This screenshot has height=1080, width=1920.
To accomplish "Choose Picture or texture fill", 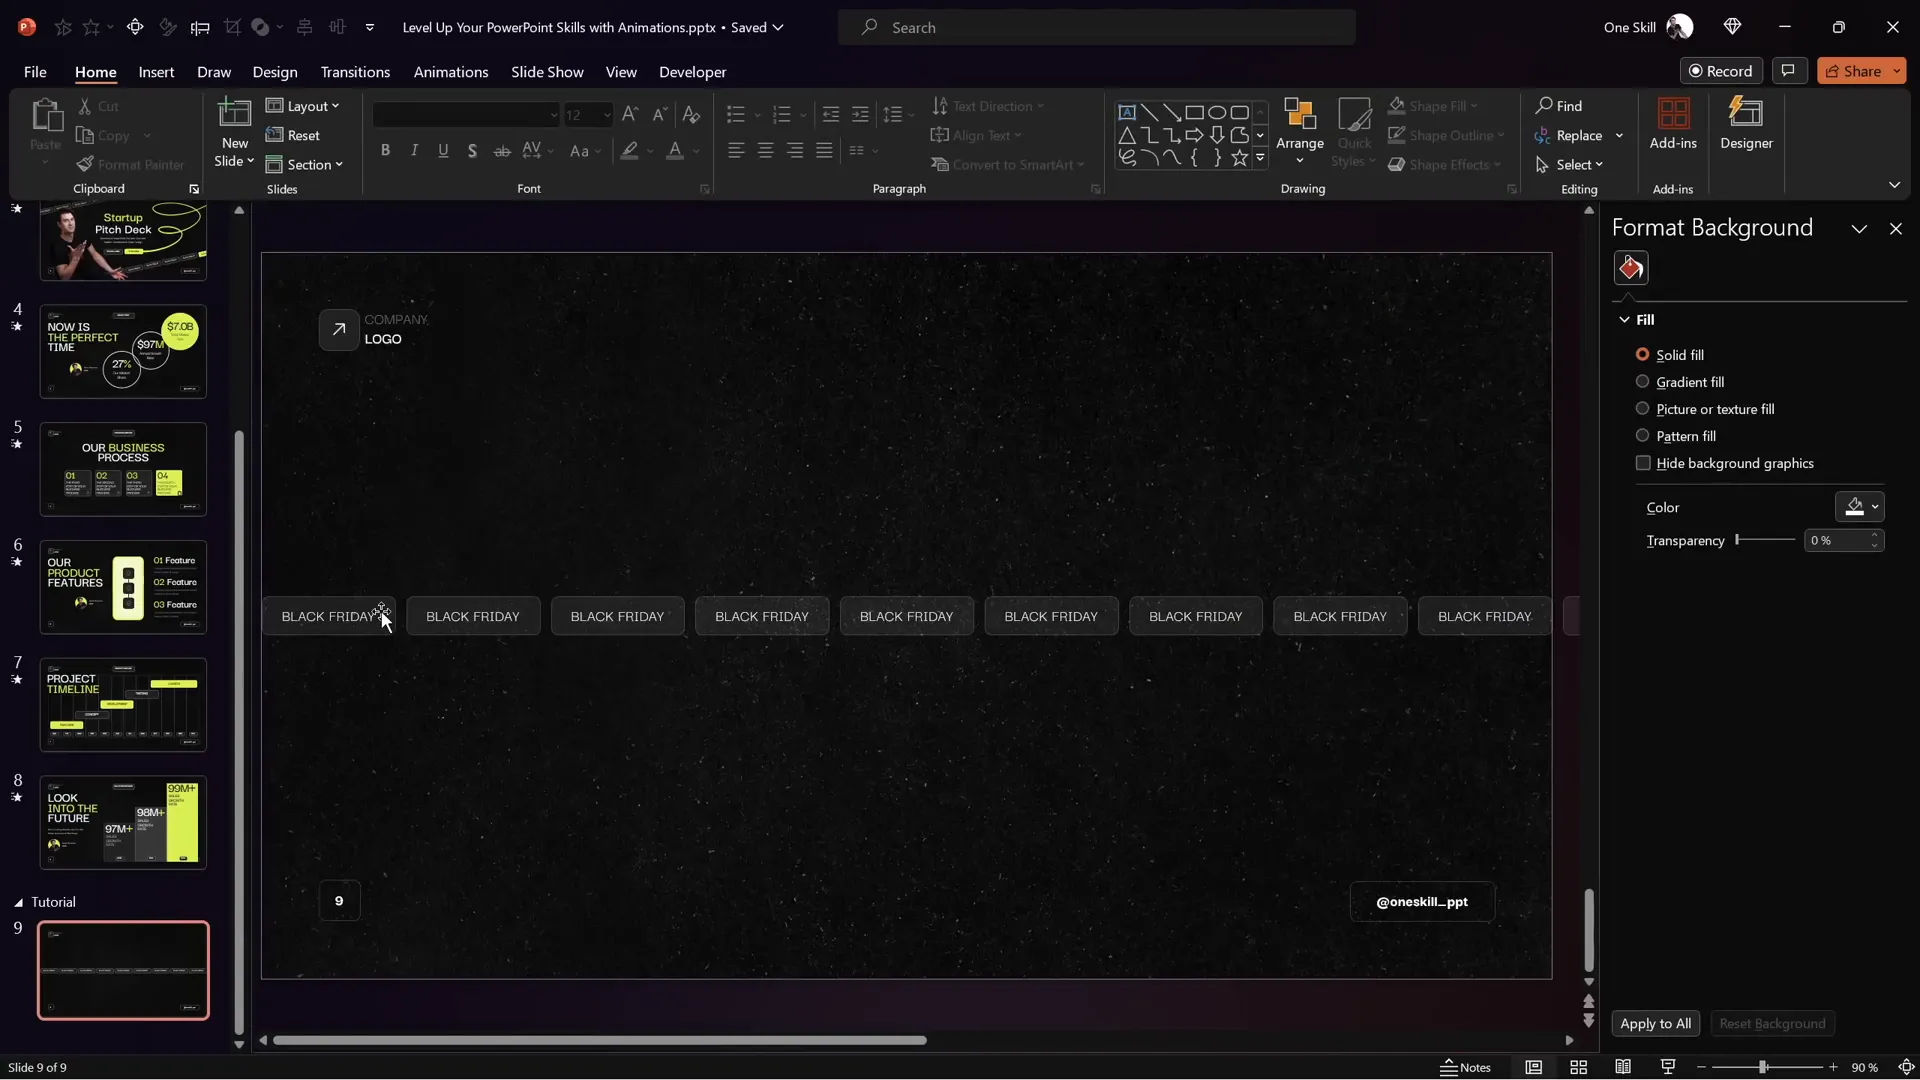I will (1643, 409).
